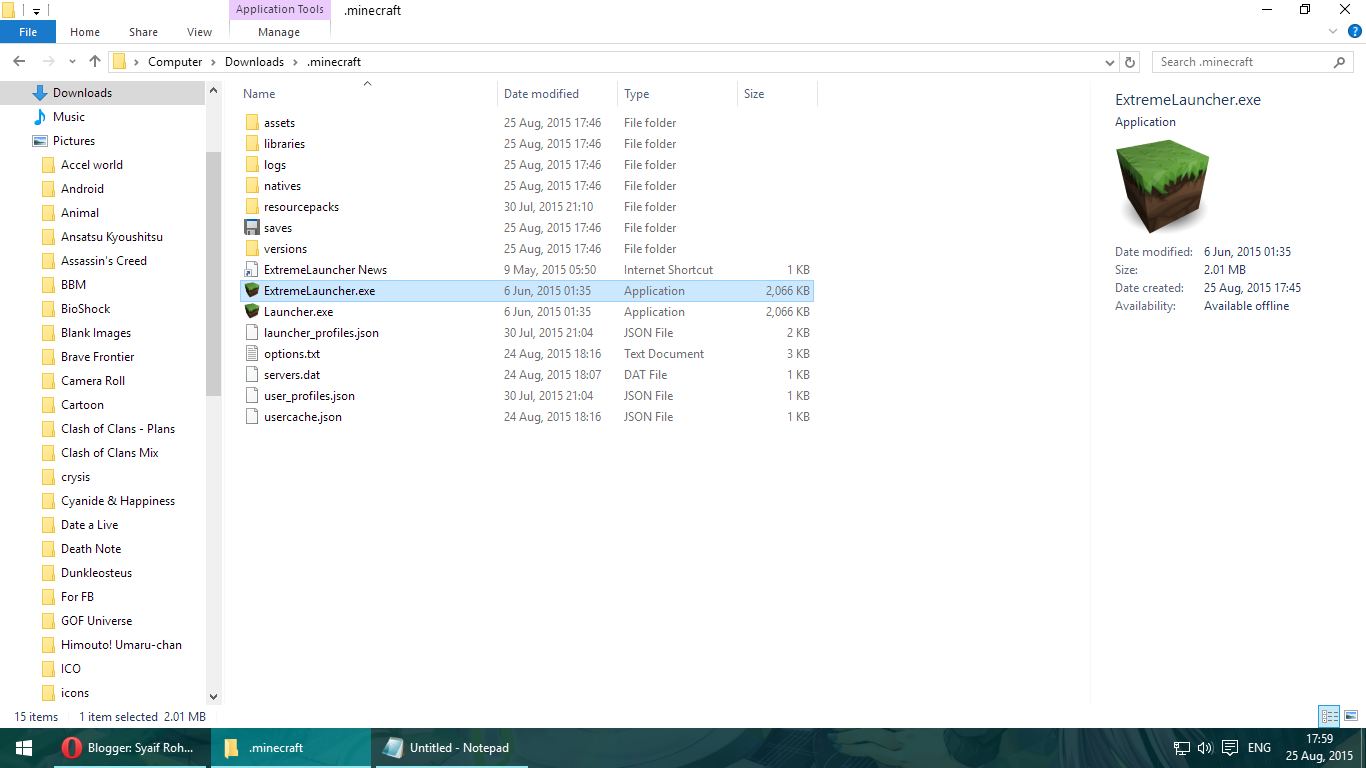Open the View ribbon tab
The image size is (1366, 768).
199,32
